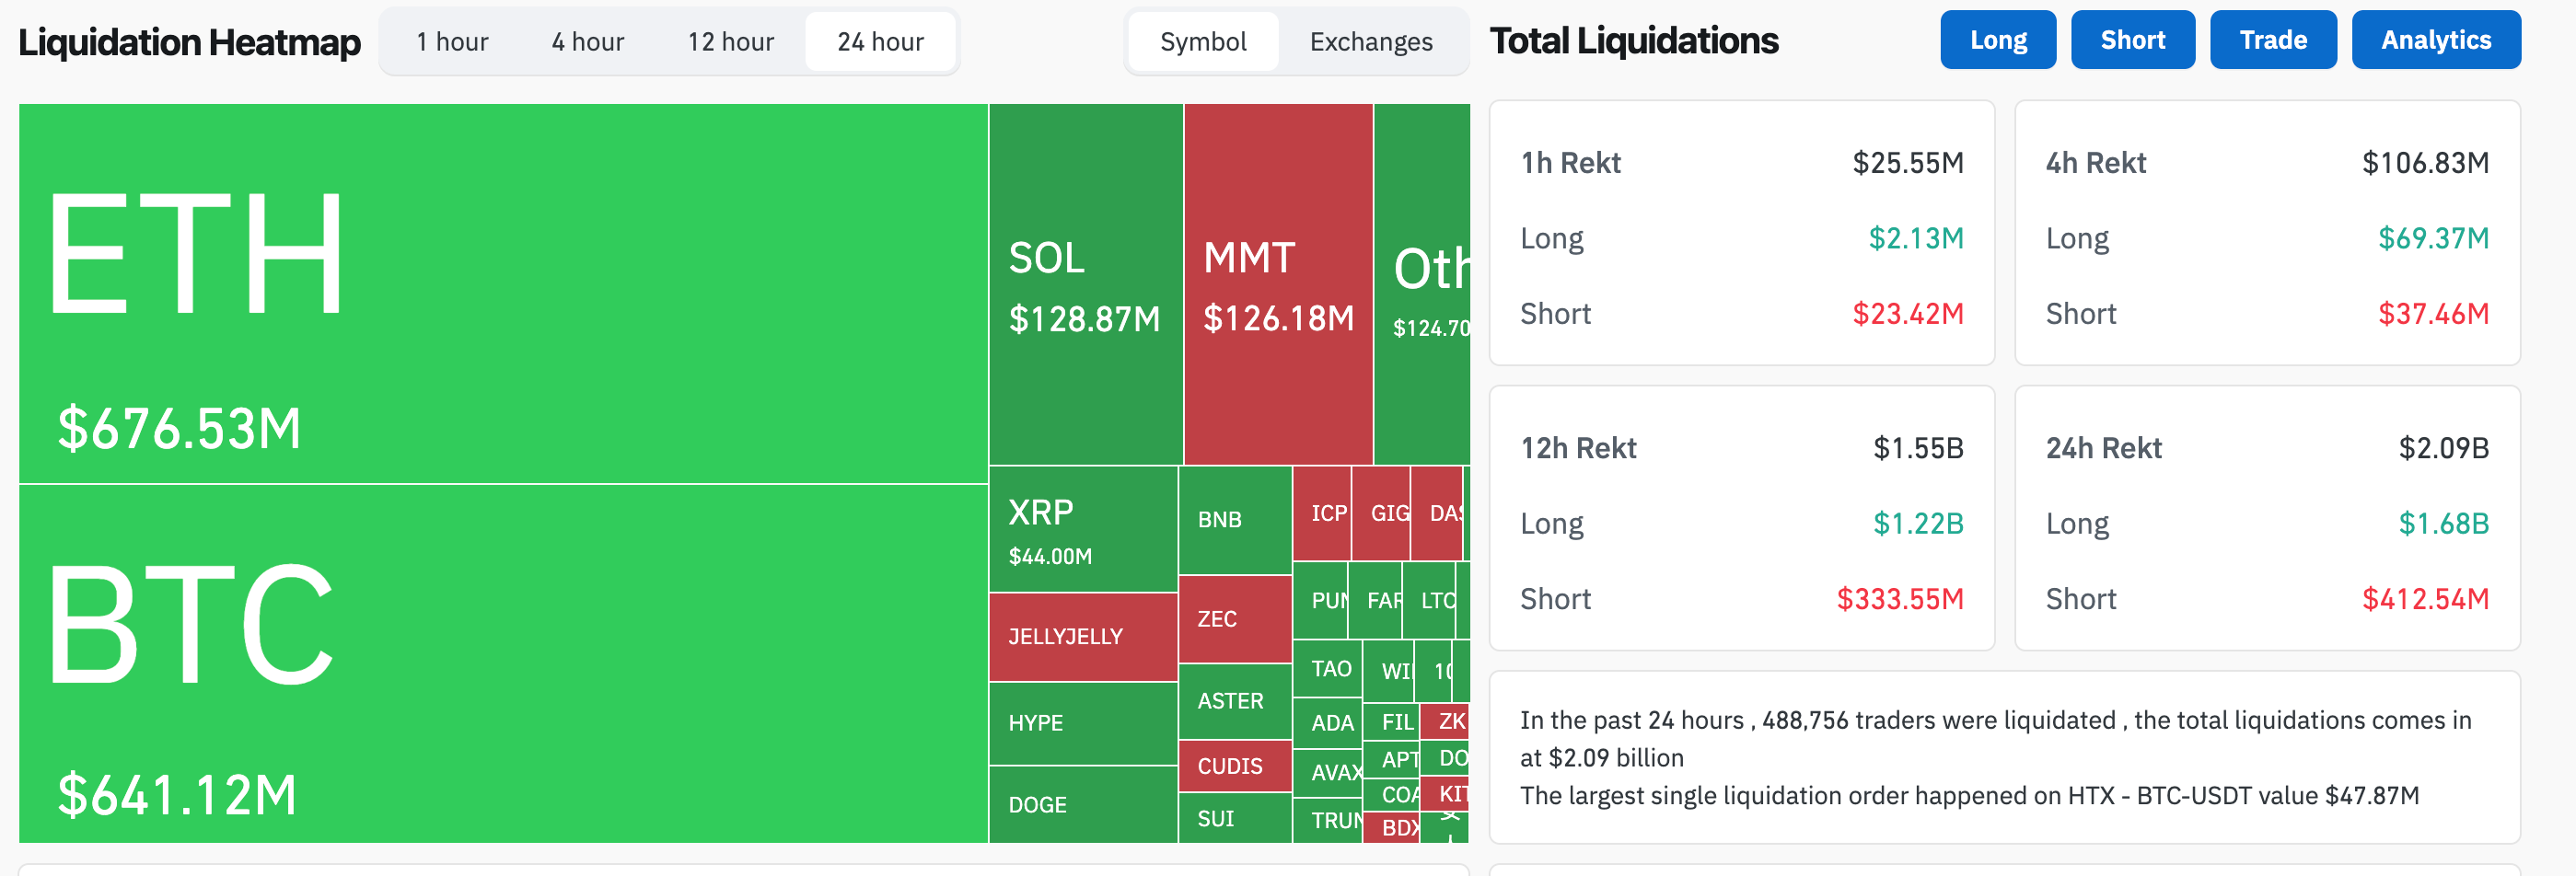Viewport: 2576px width, 876px height.
Task: Toggle heatmap grouping to Exchanges
Action: tap(1371, 42)
